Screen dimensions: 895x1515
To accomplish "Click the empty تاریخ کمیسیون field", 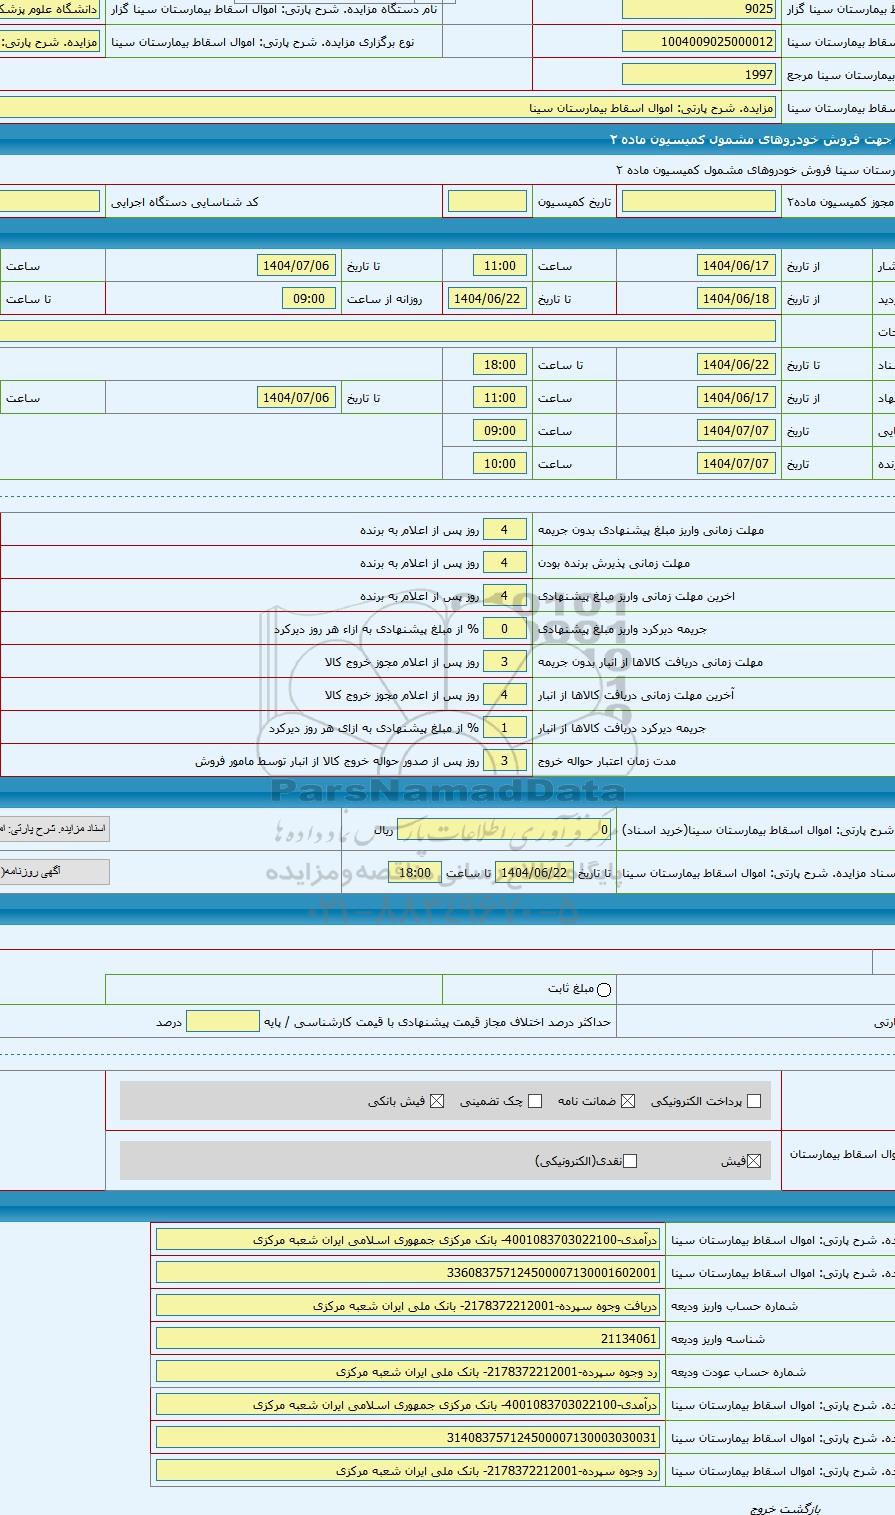I will pos(487,201).
